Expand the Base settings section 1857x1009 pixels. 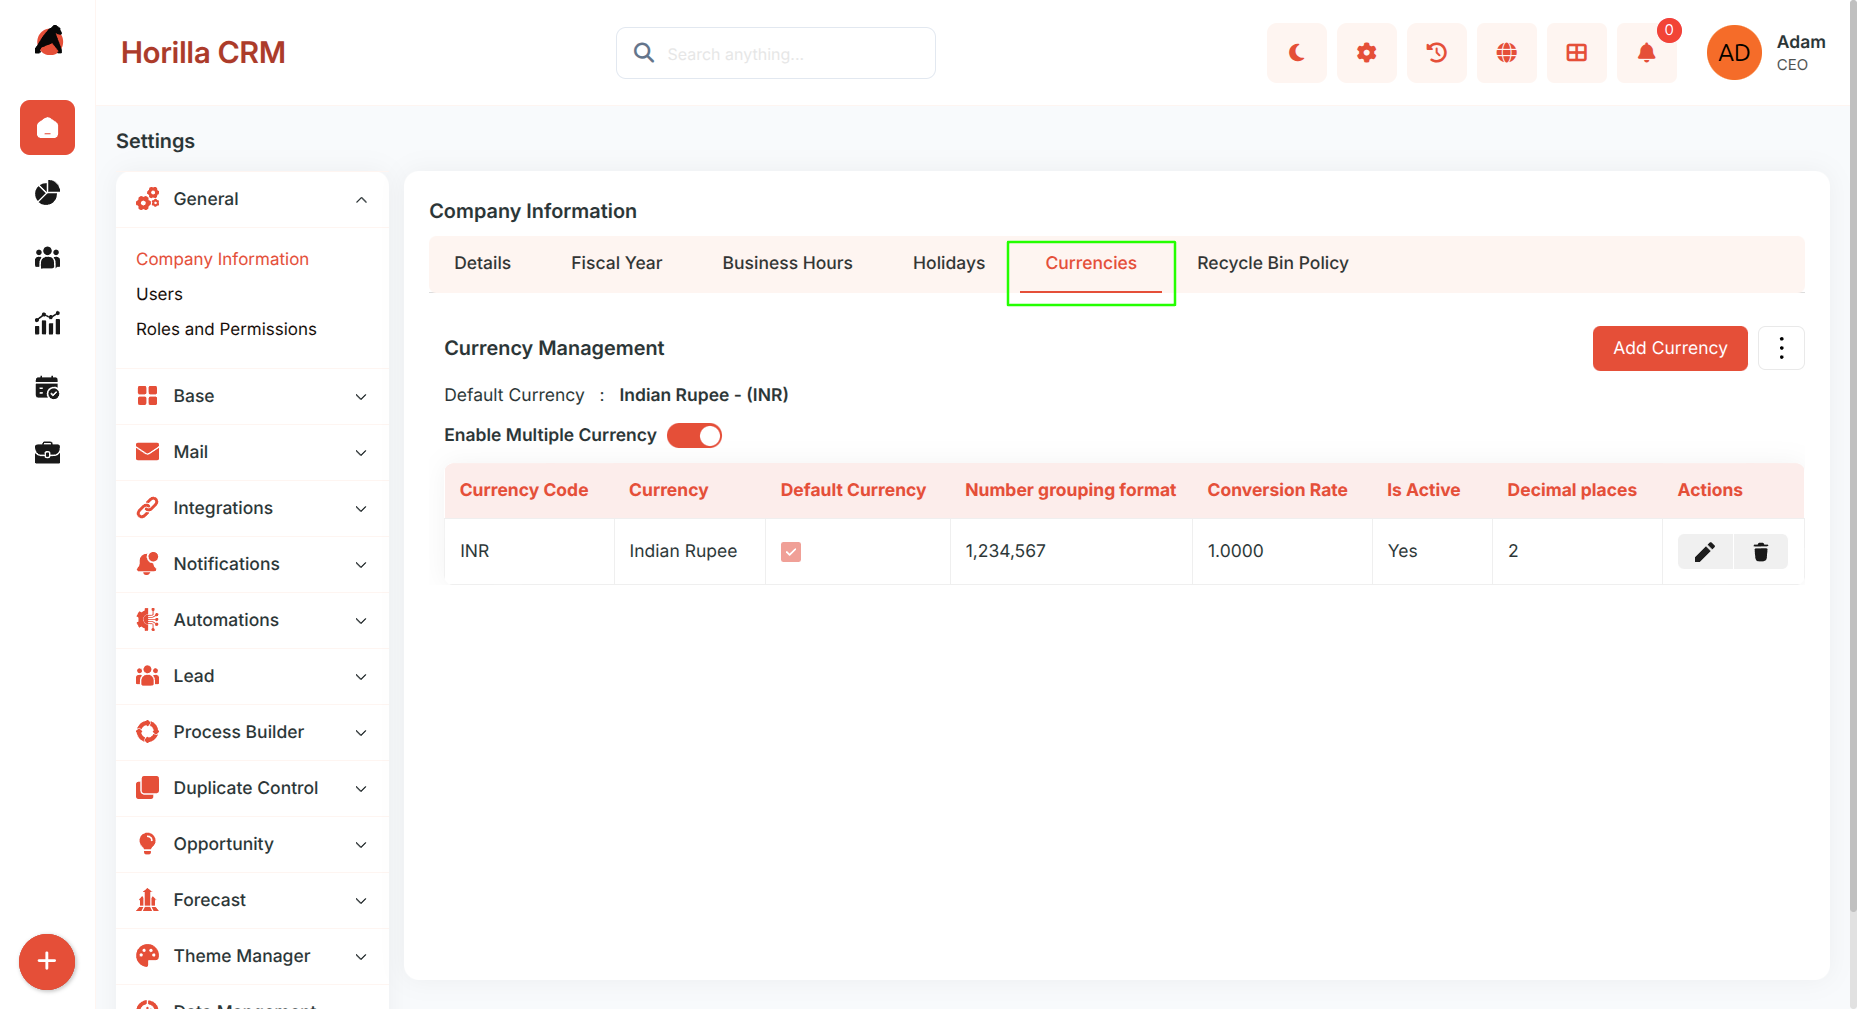252,396
